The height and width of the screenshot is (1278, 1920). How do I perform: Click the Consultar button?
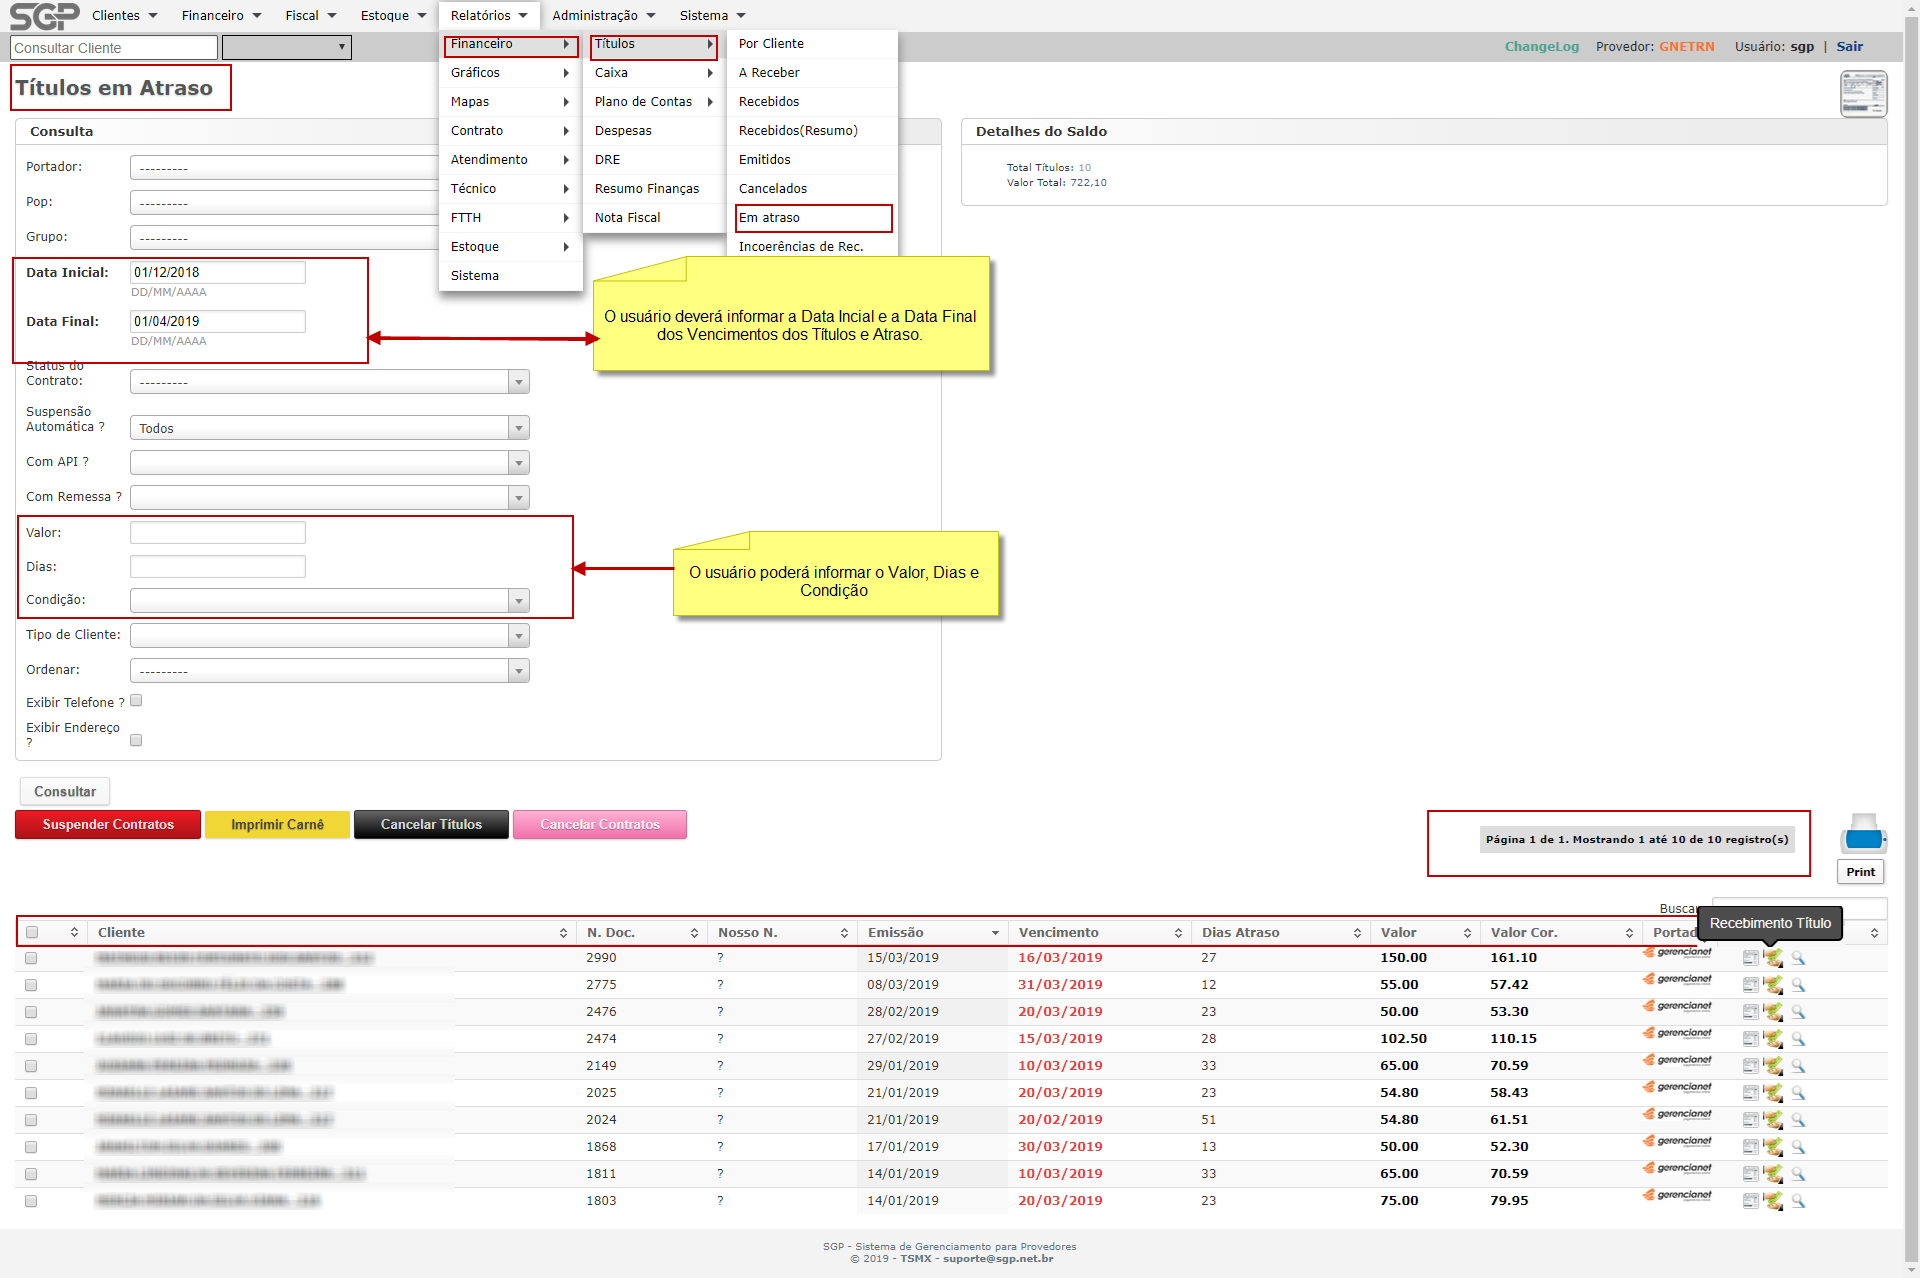65,791
